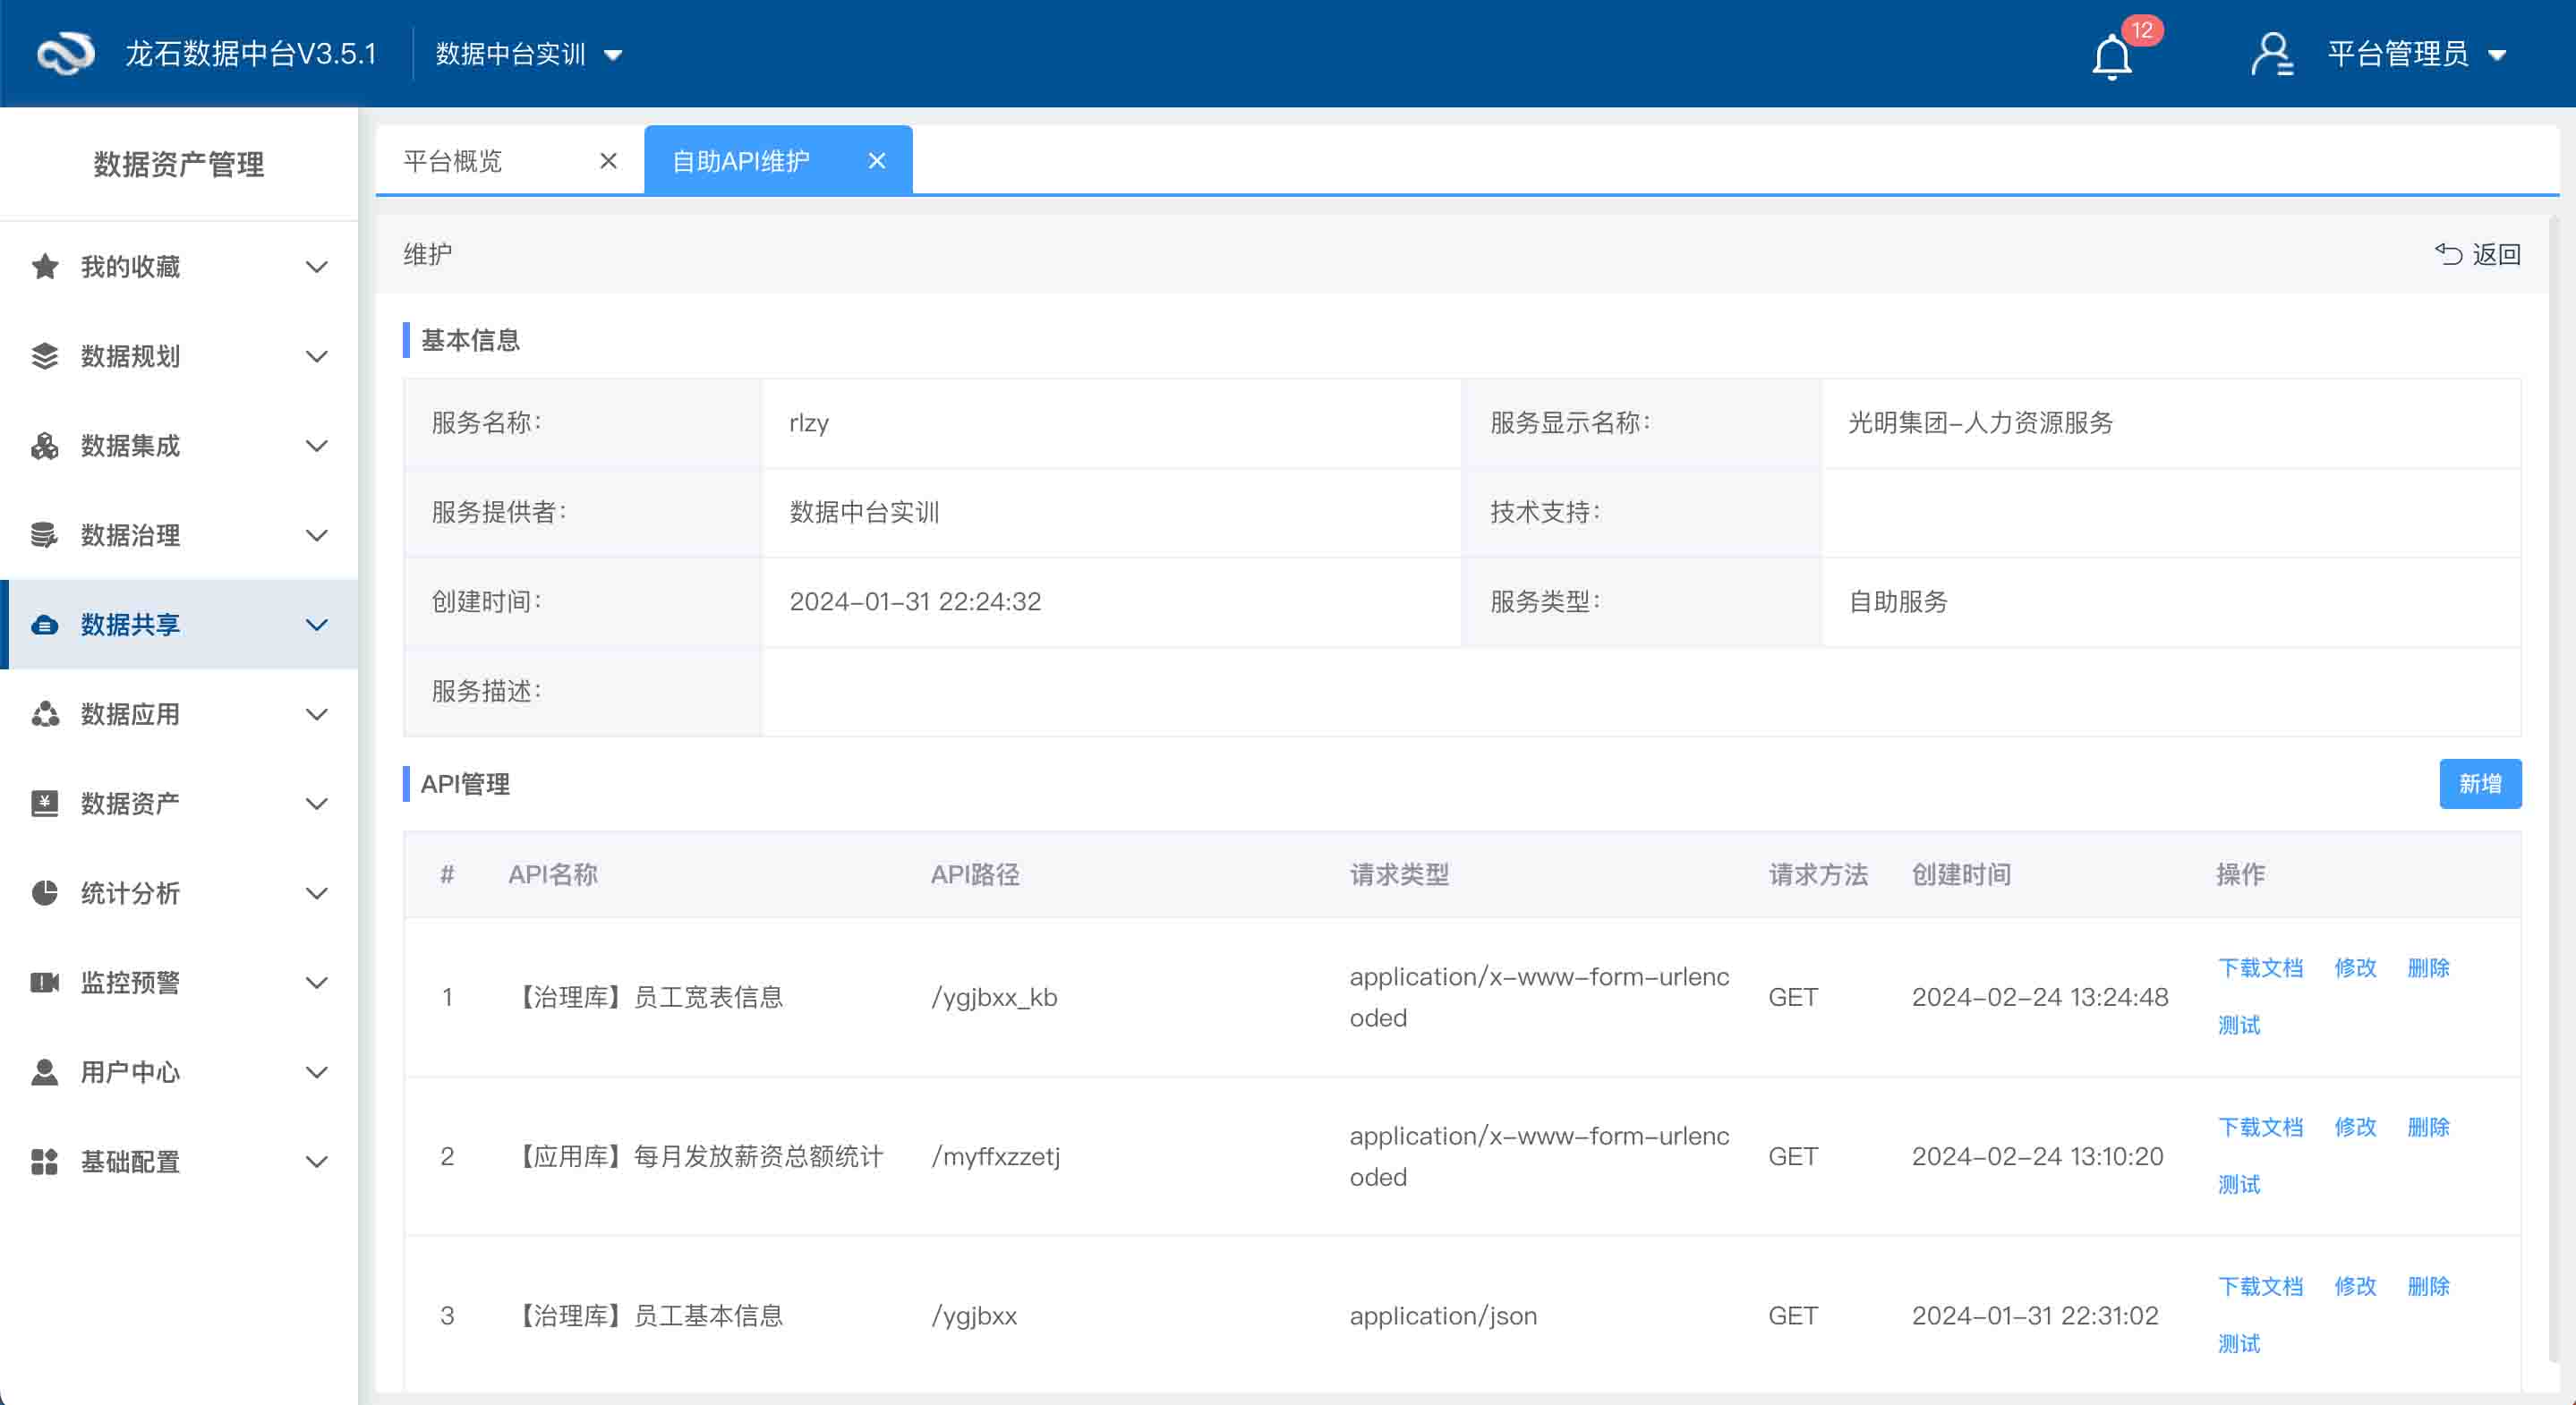Screen dimensions: 2576x1405
Task: Click 修改 for 员工宽表信息 API
Action: pos(2355,968)
